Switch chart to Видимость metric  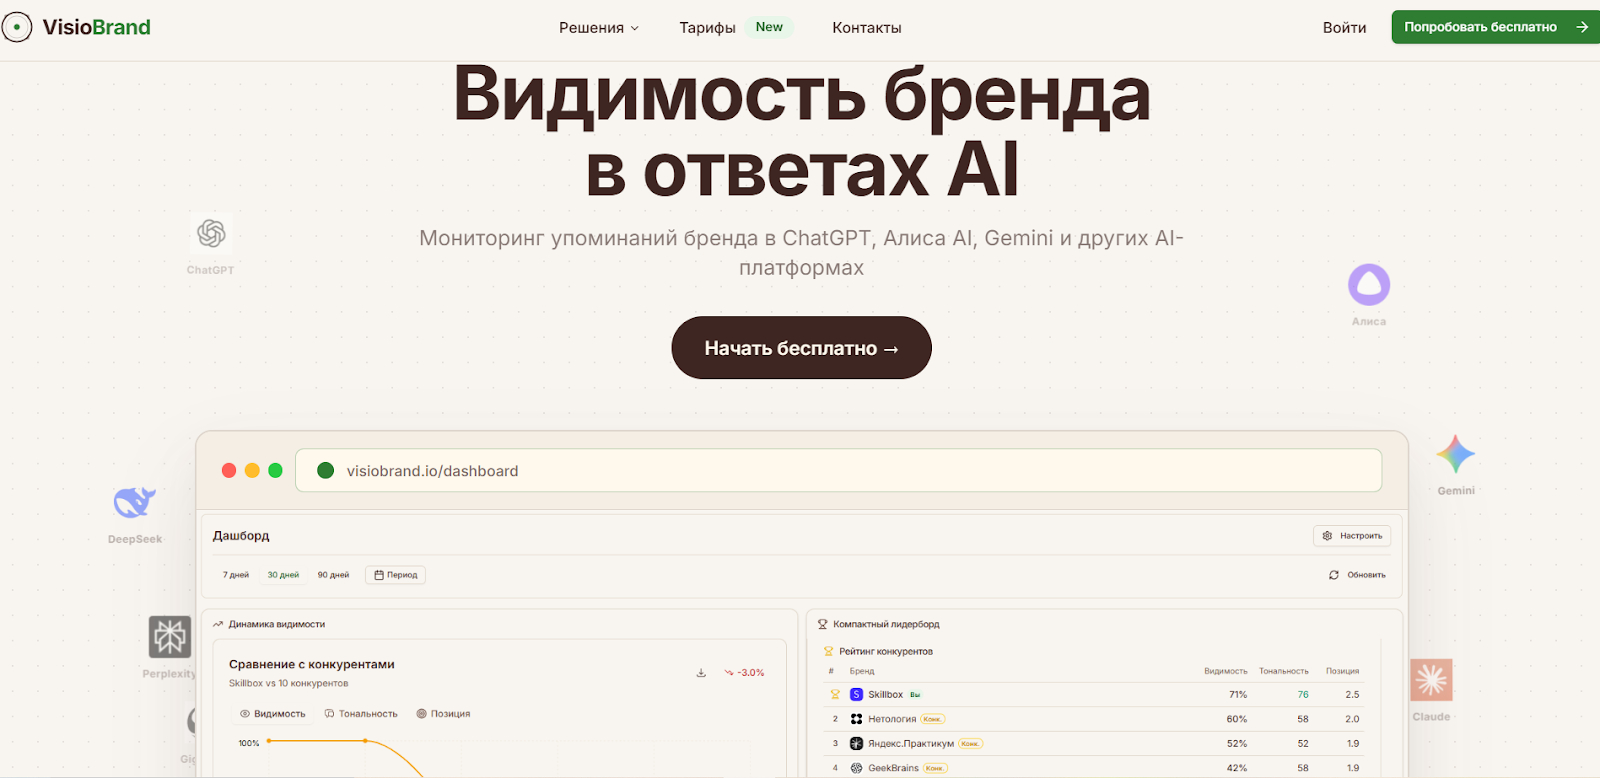[x=272, y=714]
